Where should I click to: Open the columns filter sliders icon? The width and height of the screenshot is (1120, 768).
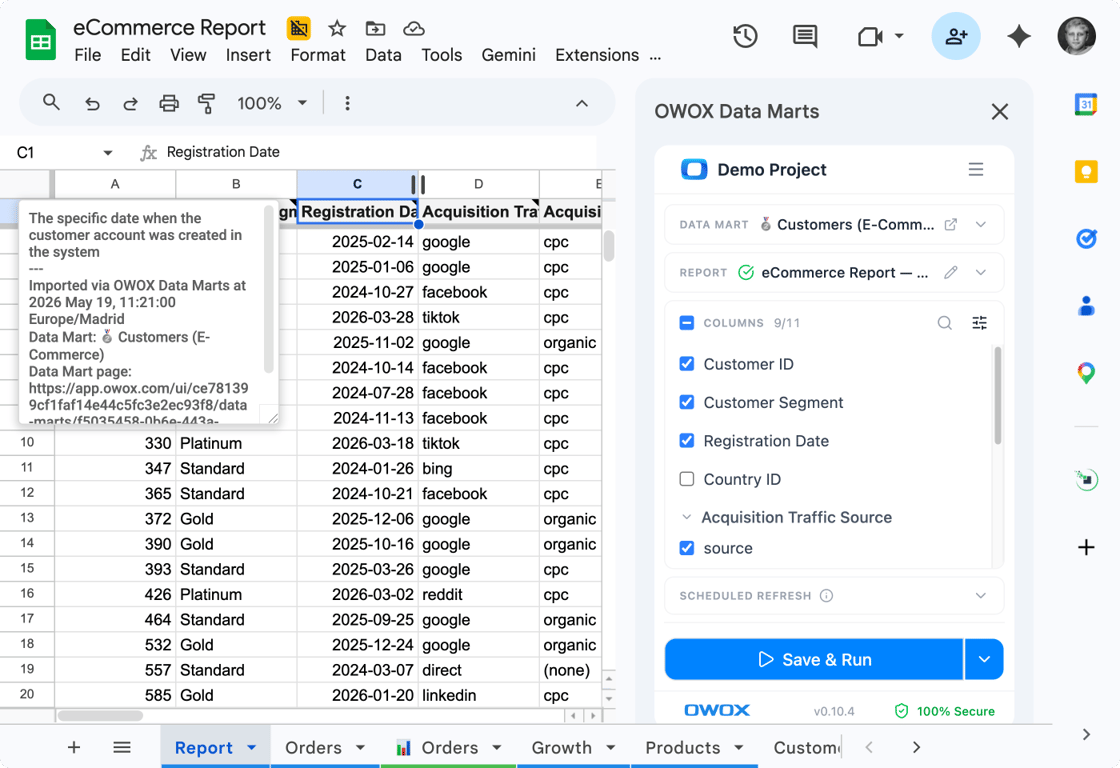980,323
